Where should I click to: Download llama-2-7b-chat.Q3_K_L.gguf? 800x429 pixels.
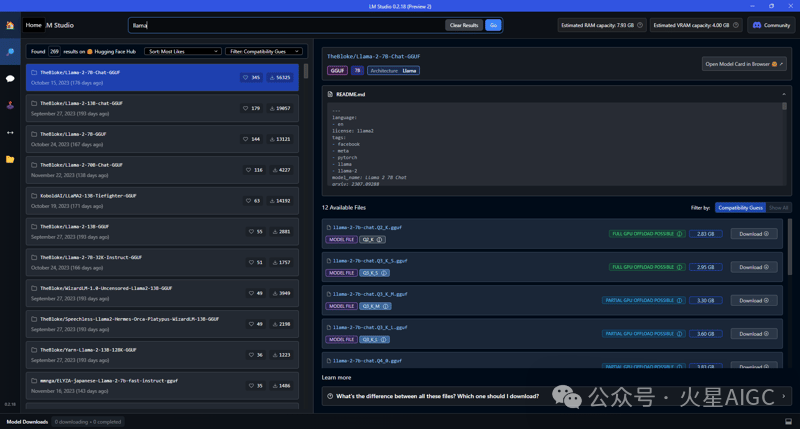click(754, 334)
